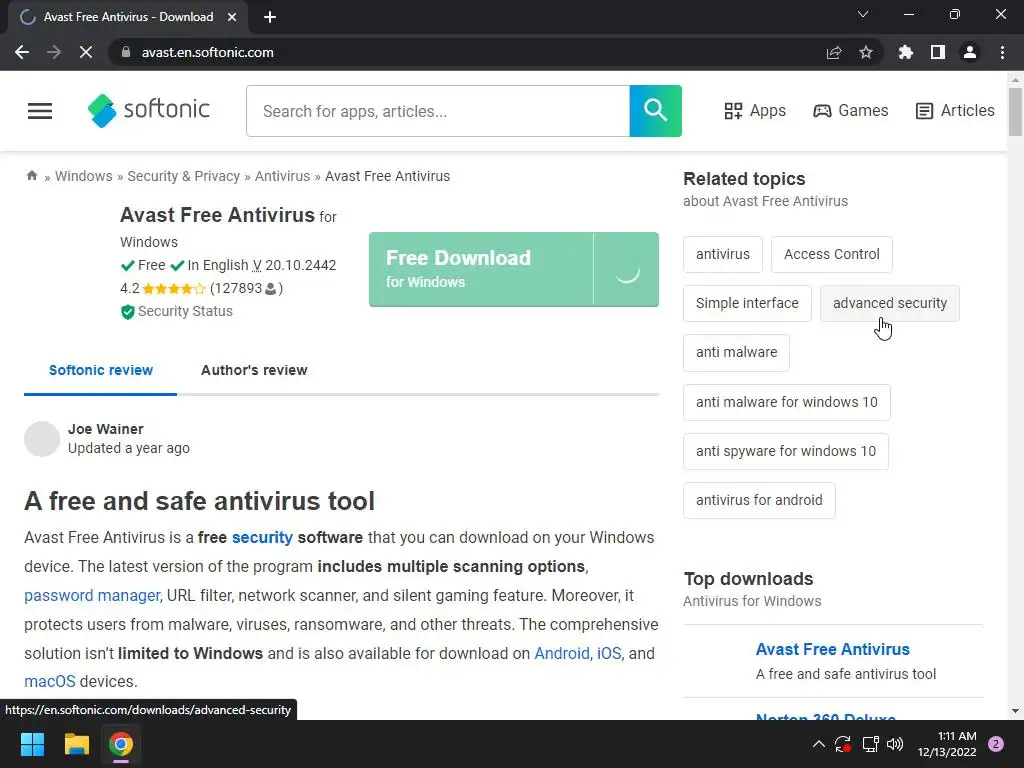Open the Games menu item
The height and width of the screenshot is (768, 1024).
pos(850,110)
